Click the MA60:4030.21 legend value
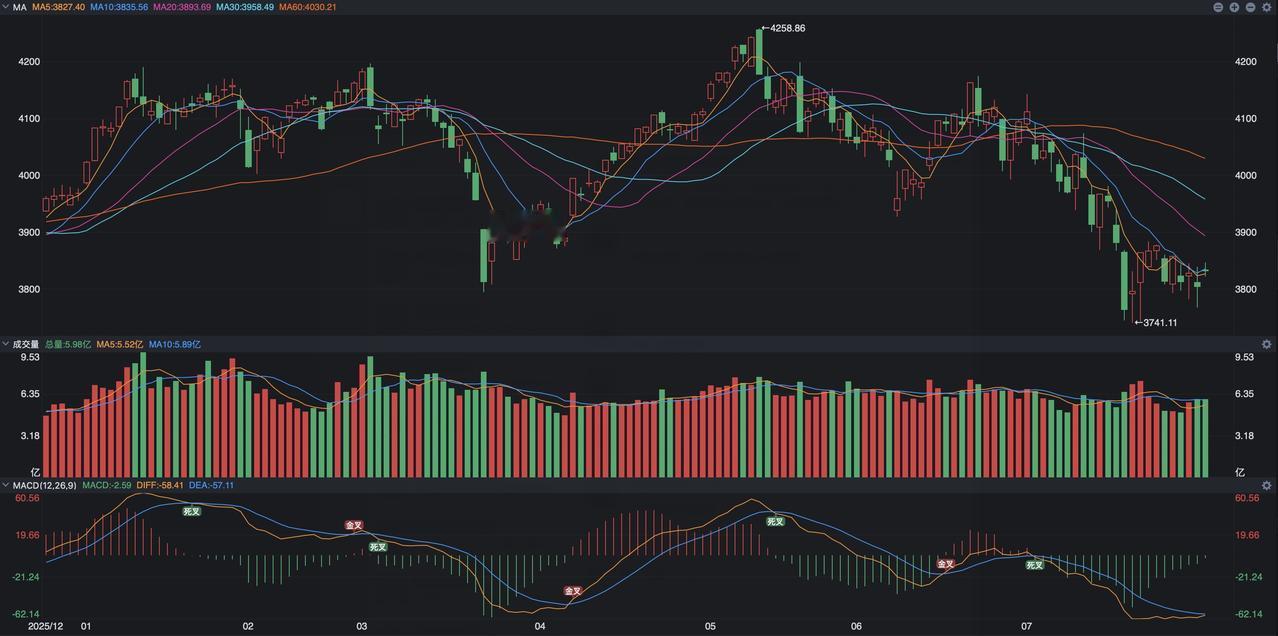Image resolution: width=1278 pixels, height=636 pixels. [x=308, y=7]
